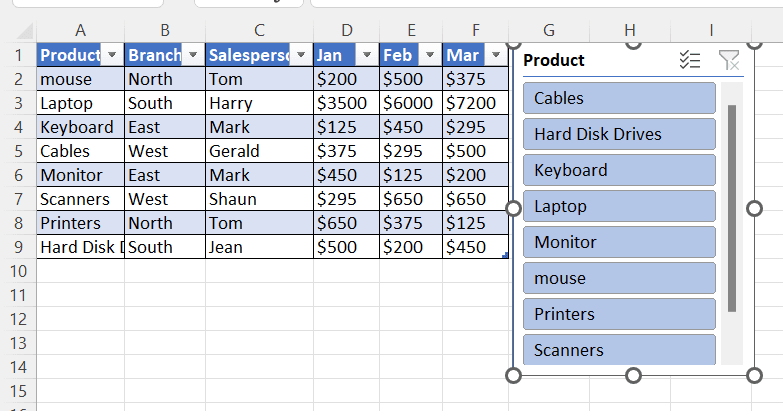Pick Monitor in the Product slicer
The width and height of the screenshot is (783, 411).
619,242
